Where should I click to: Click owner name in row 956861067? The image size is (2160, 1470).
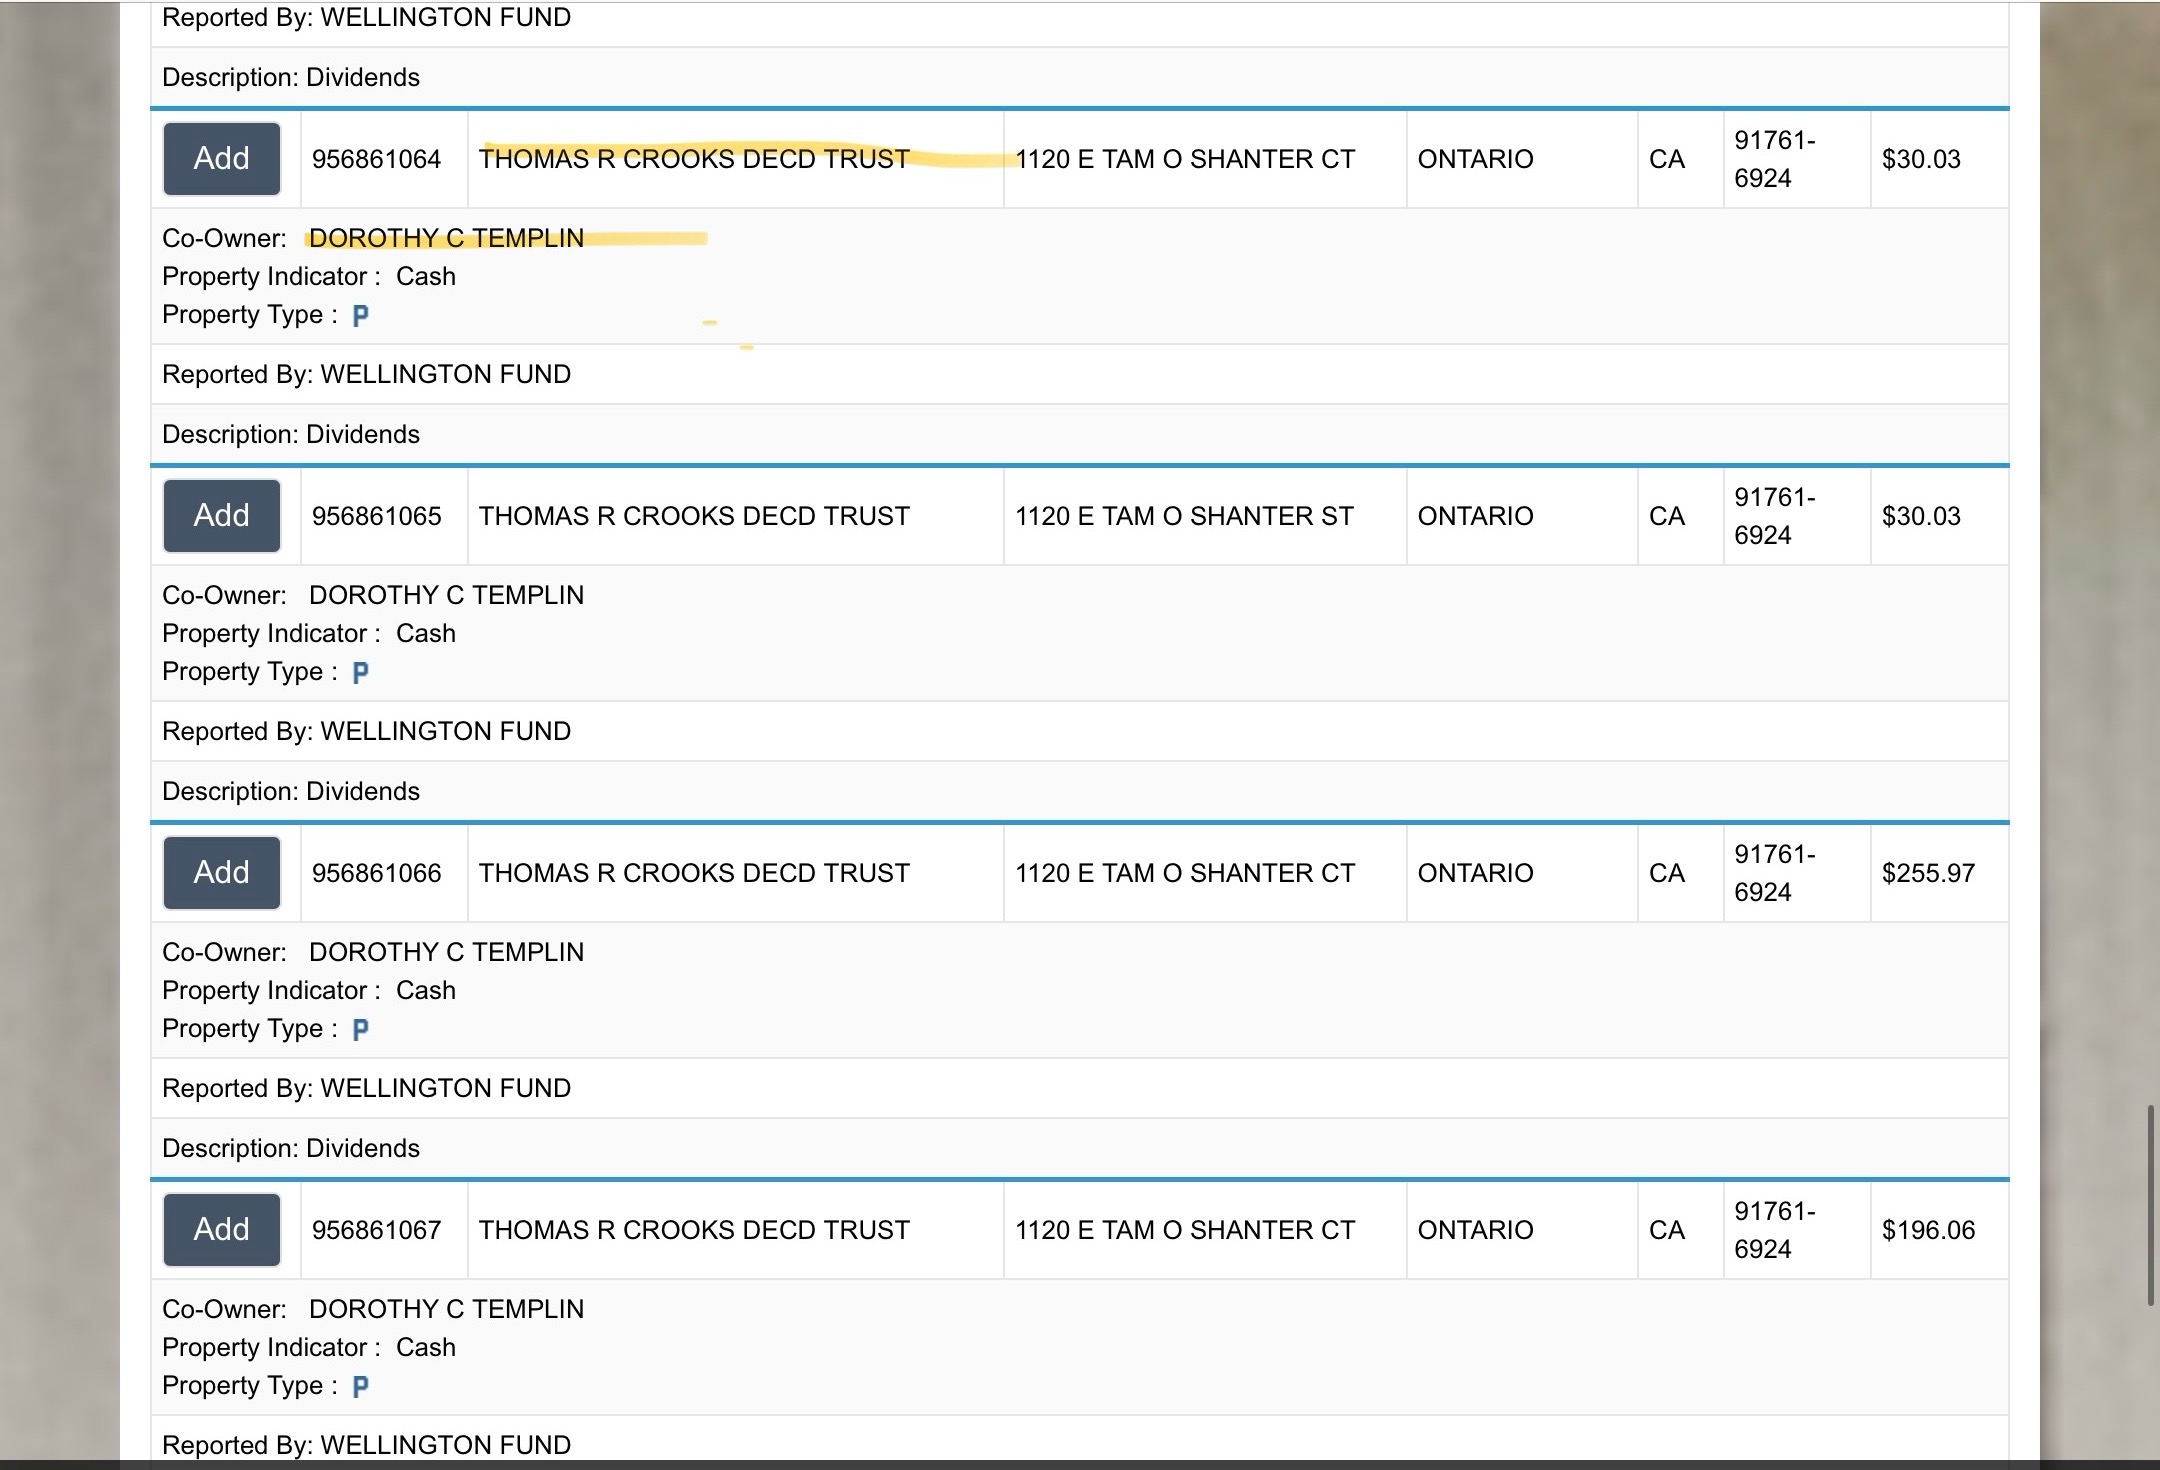click(694, 1230)
